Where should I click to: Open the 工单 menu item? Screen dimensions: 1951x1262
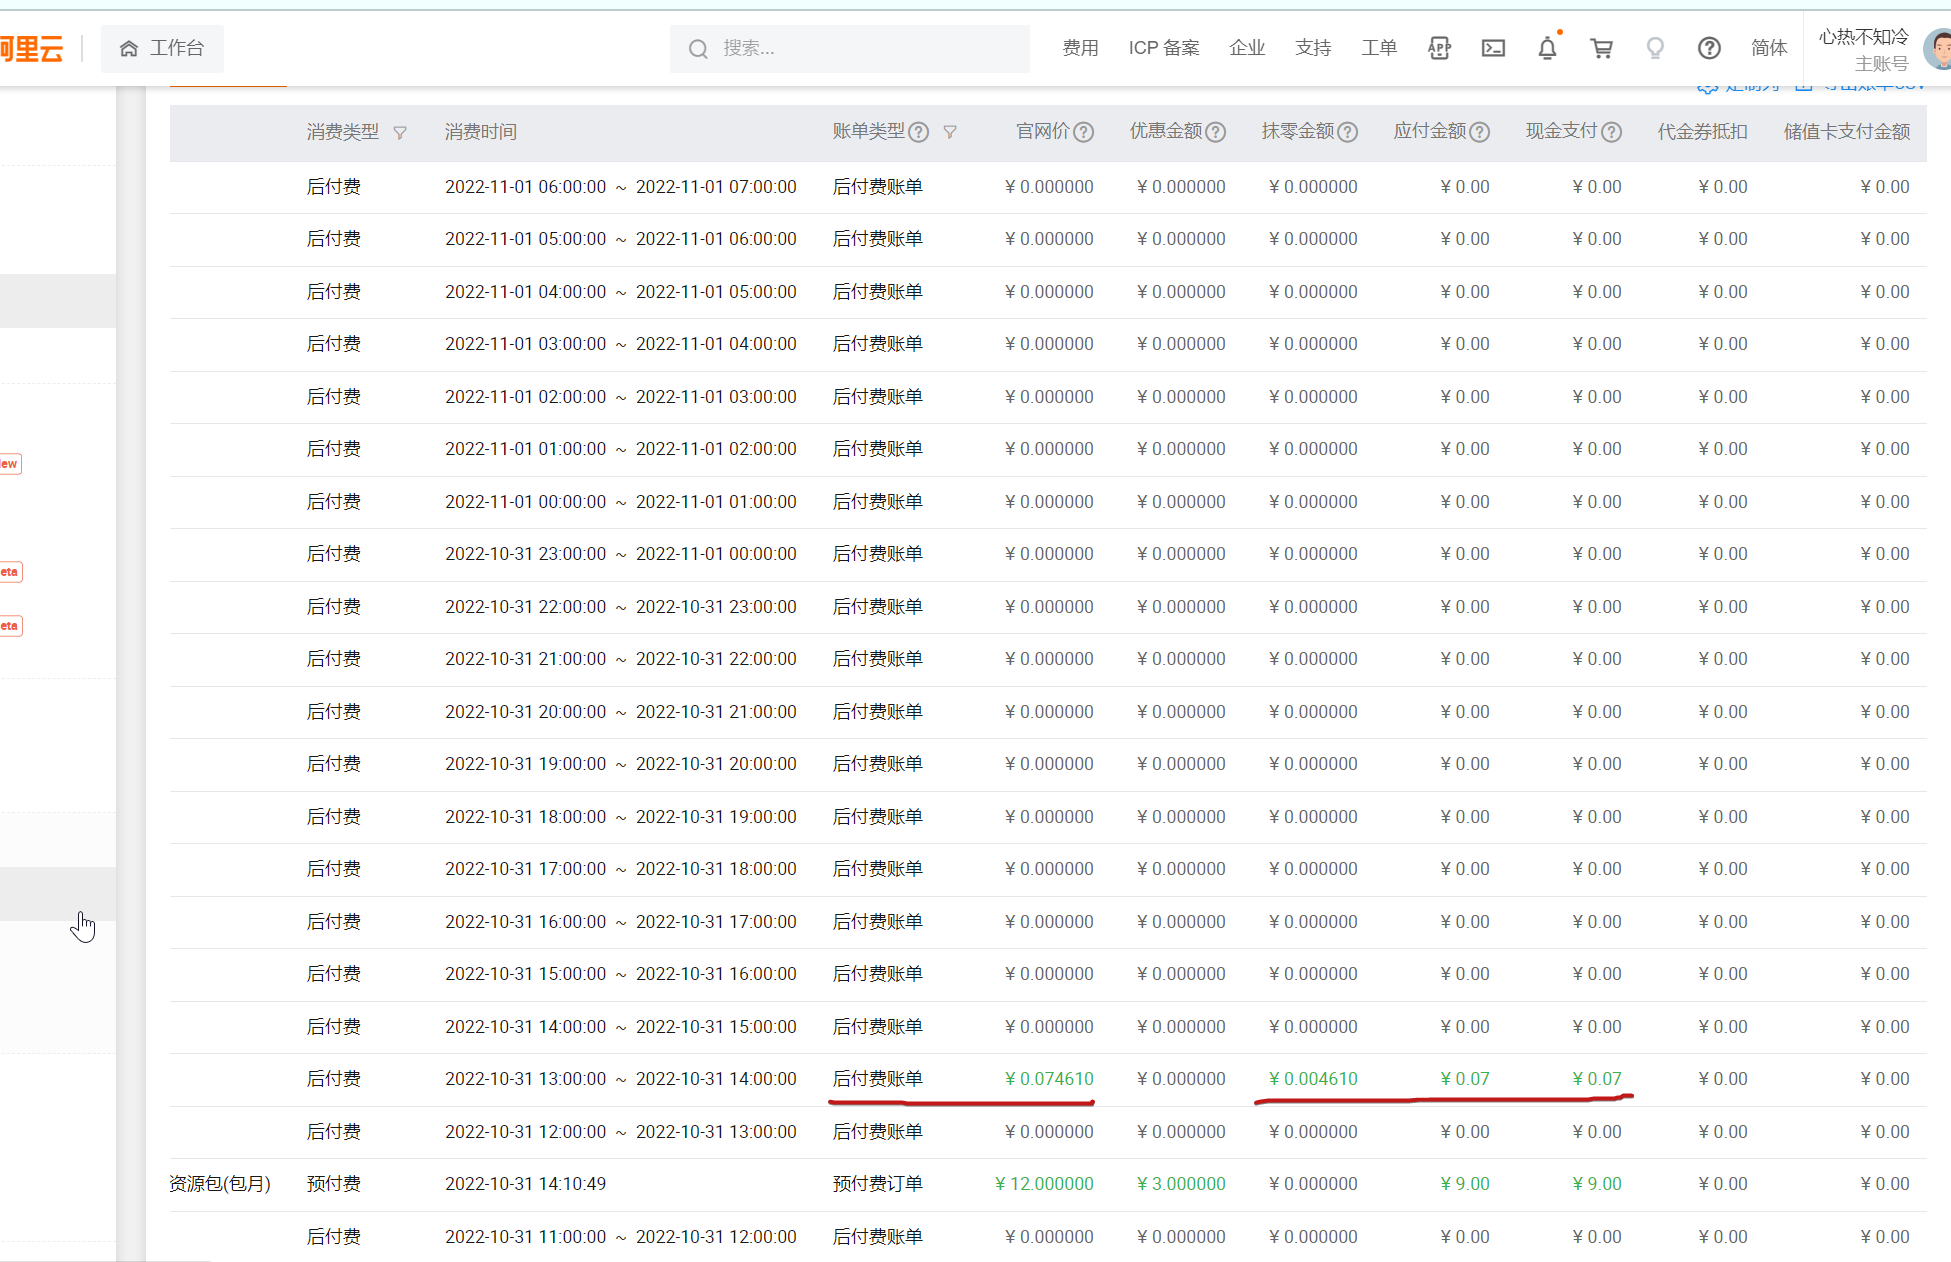pos(1378,48)
